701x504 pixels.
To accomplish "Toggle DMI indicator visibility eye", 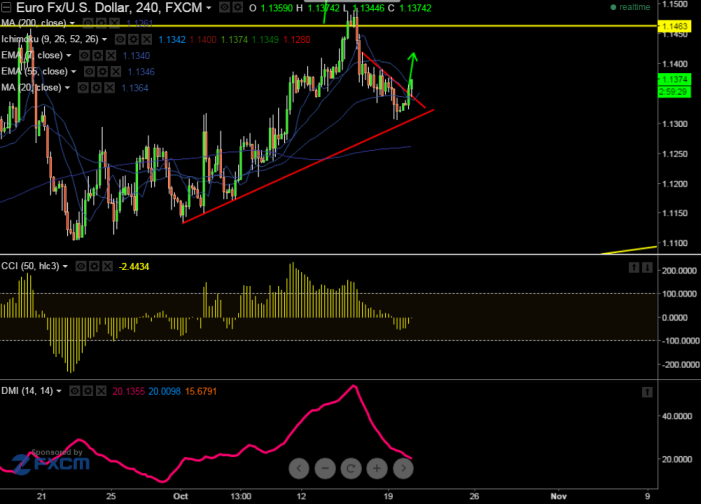I will coord(75,391).
